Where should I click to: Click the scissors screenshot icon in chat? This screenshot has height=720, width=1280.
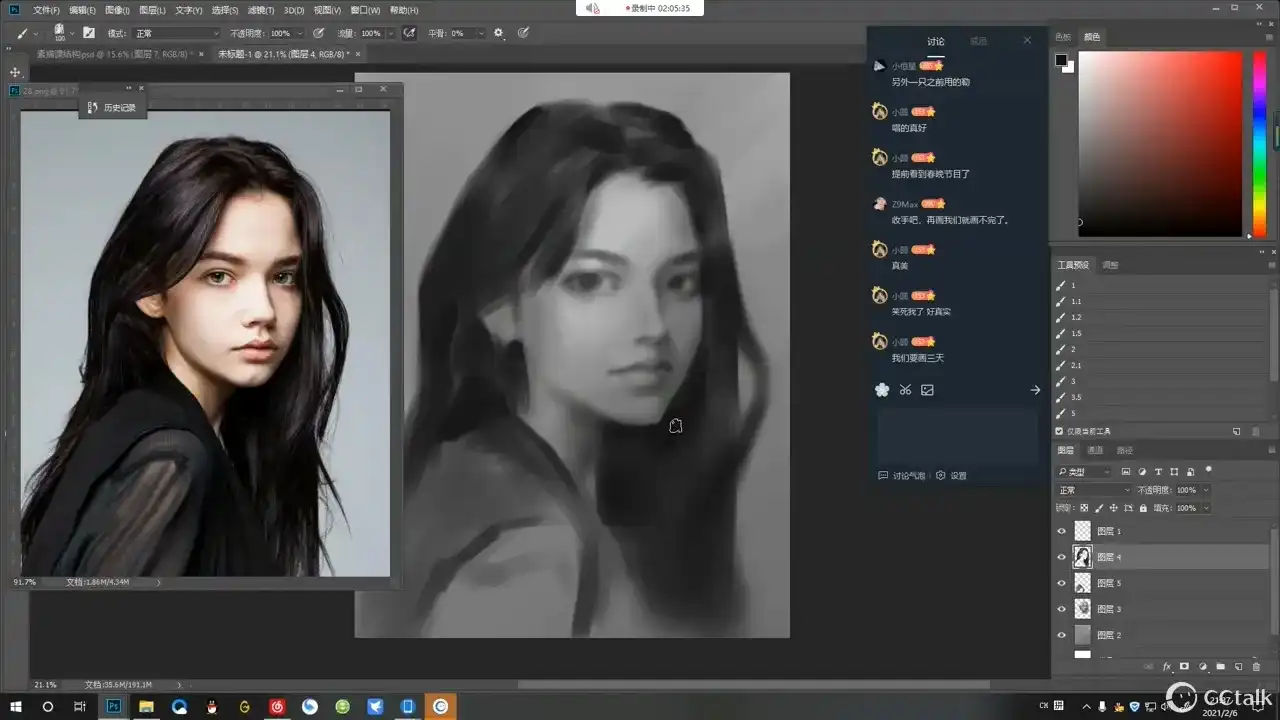coord(905,390)
